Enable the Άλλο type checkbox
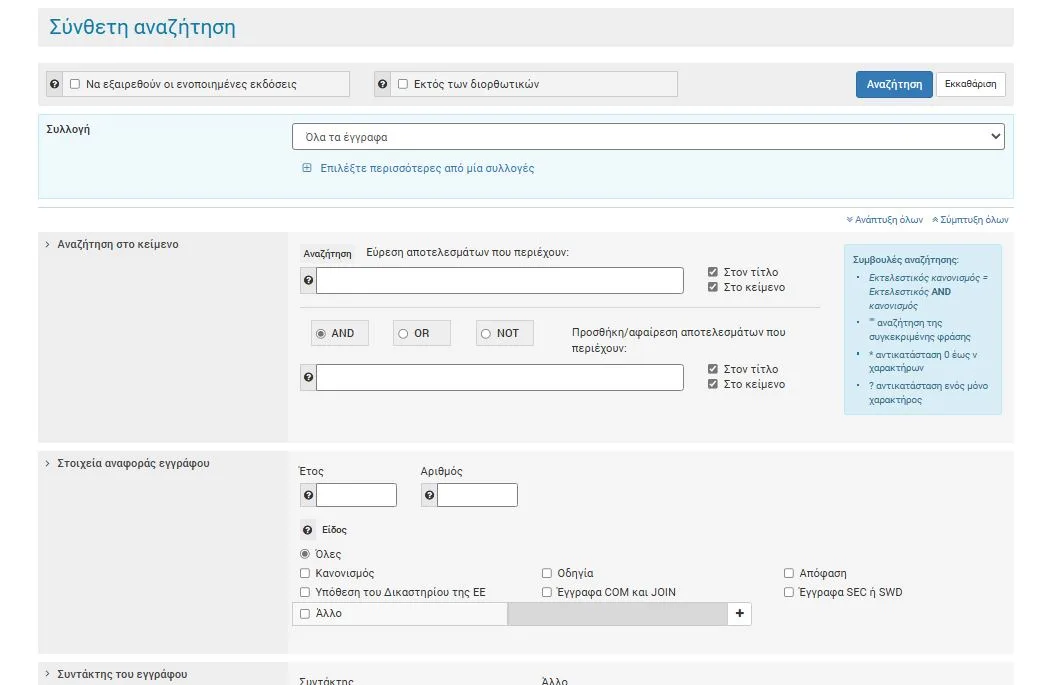1057x685 pixels. coord(305,614)
